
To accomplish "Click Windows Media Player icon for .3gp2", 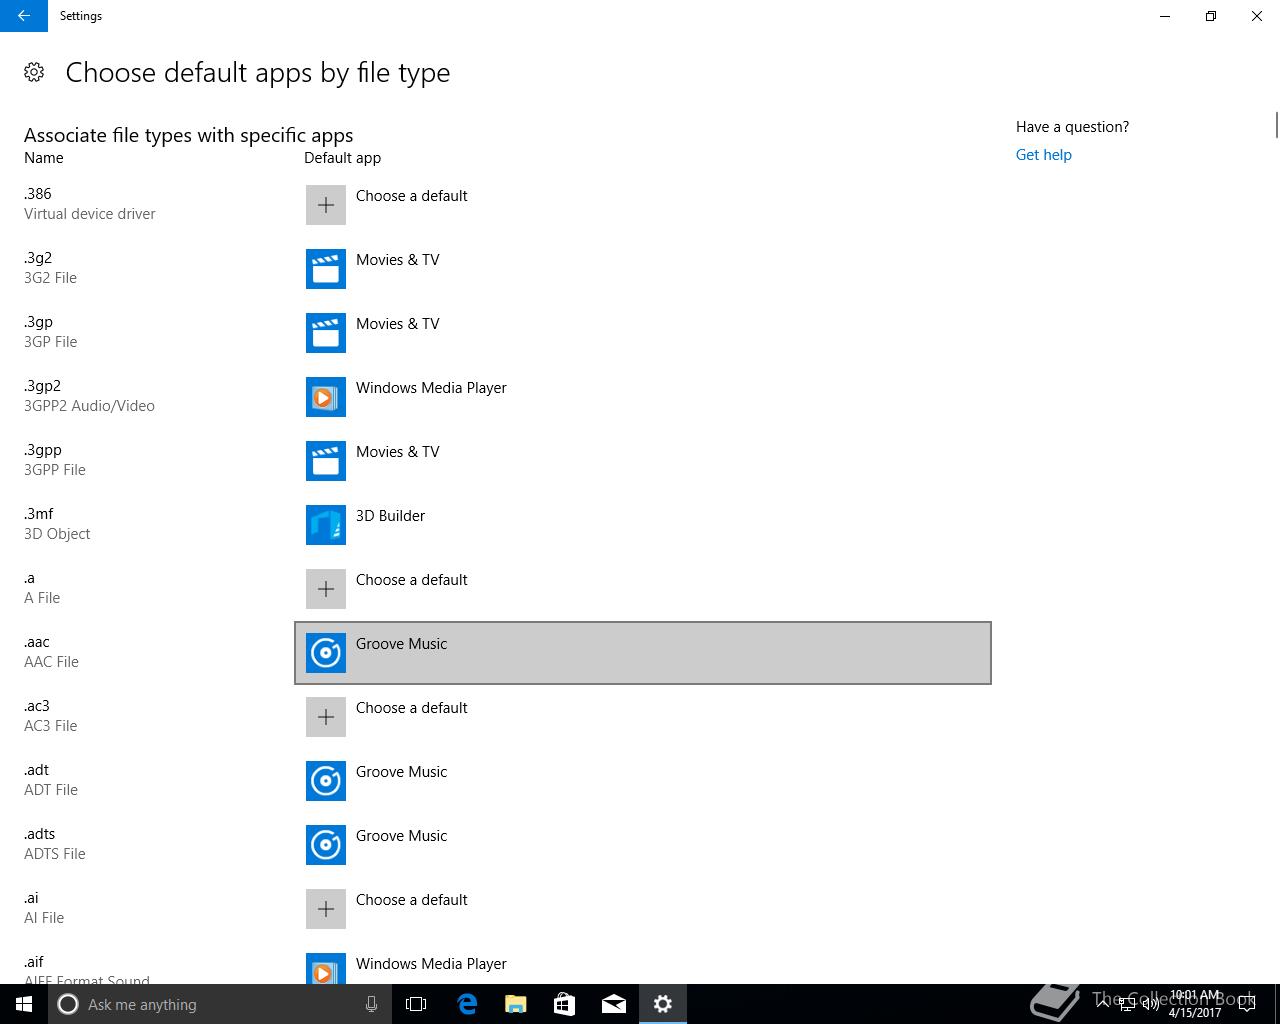I will pos(326,397).
